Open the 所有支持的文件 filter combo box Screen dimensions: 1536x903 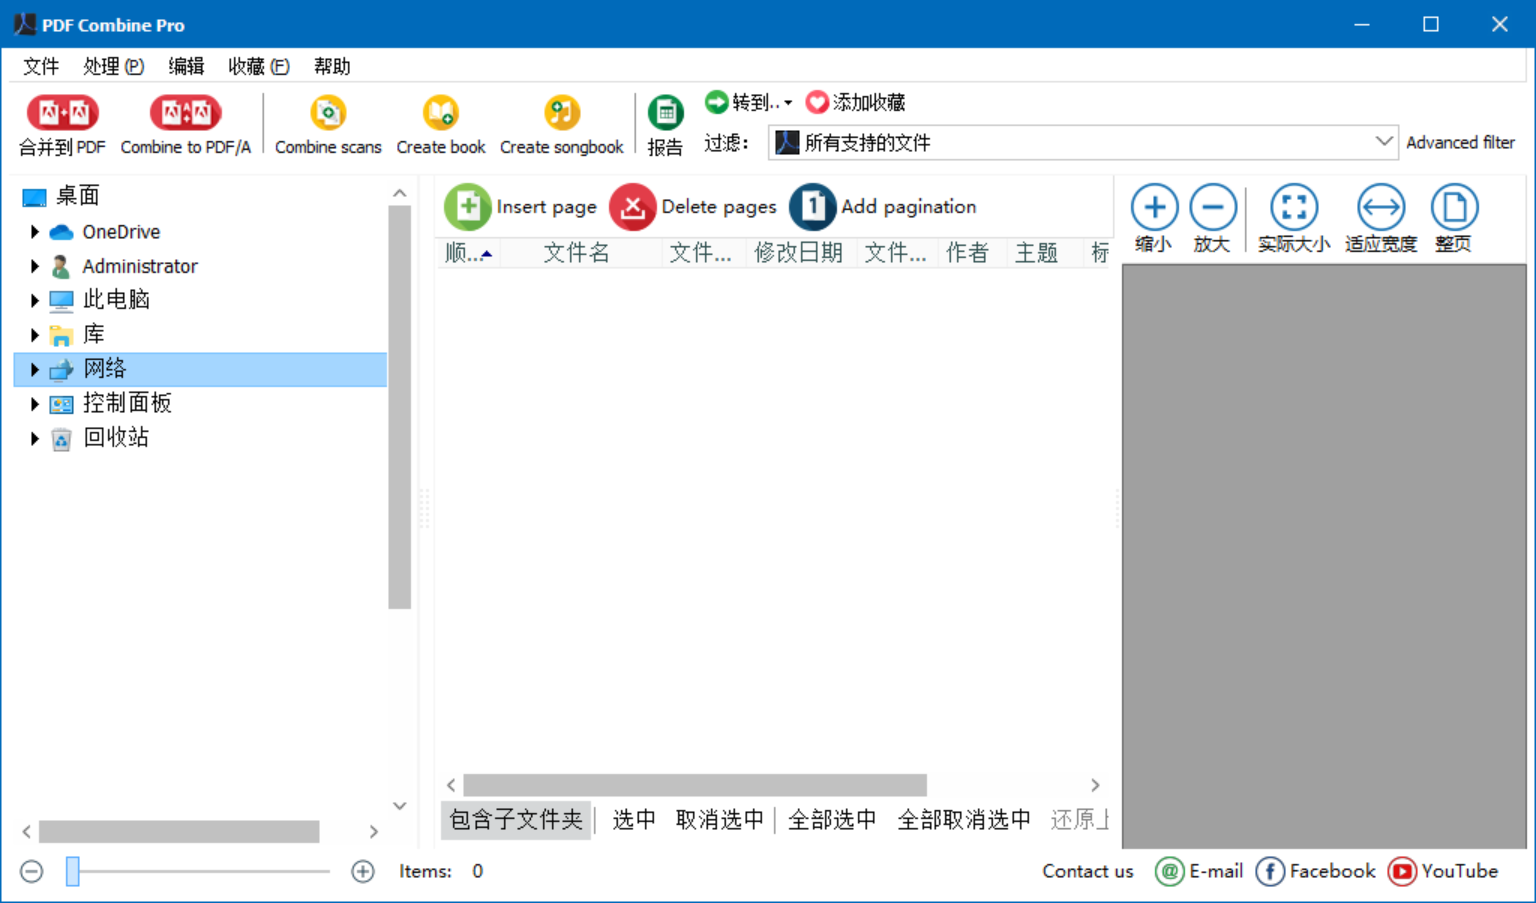point(1082,142)
